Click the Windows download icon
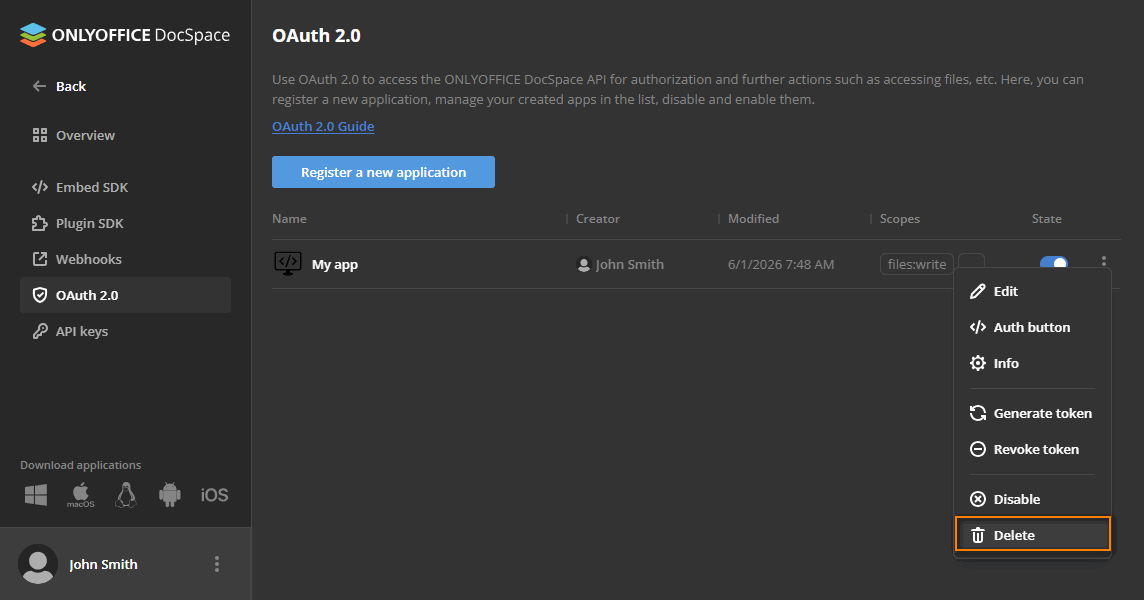The width and height of the screenshot is (1144, 600). click(x=36, y=495)
